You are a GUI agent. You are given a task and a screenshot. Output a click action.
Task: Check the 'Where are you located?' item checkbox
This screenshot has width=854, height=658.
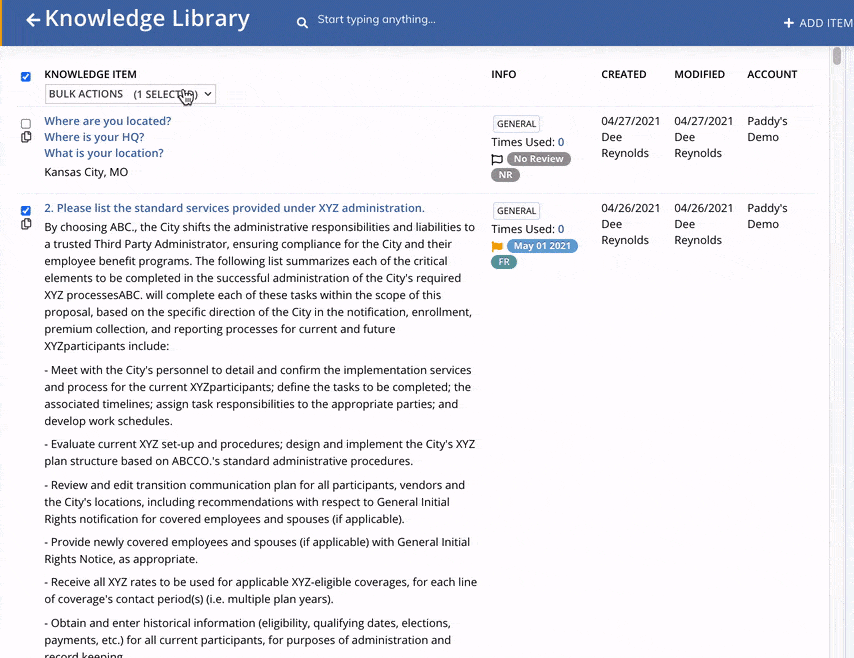click(26, 124)
